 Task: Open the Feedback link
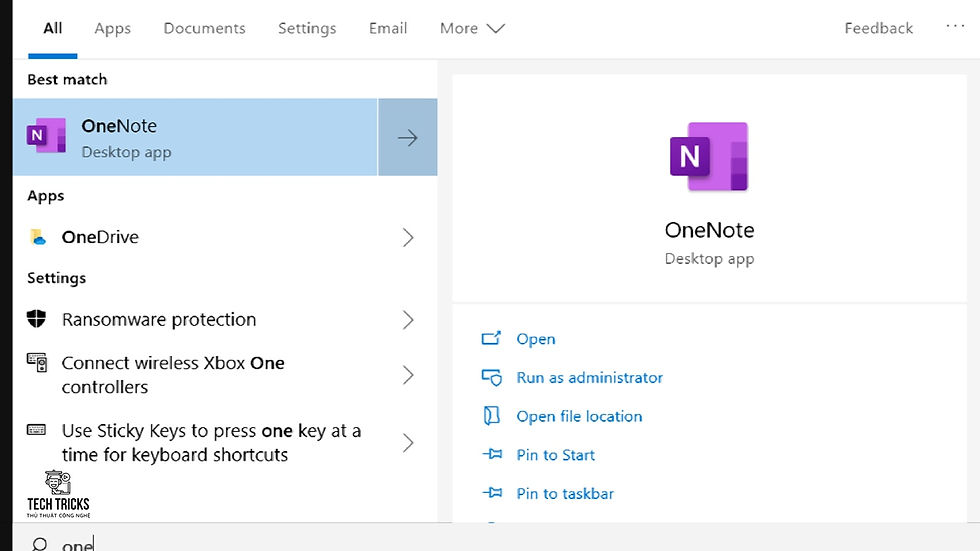tap(878, 28)
